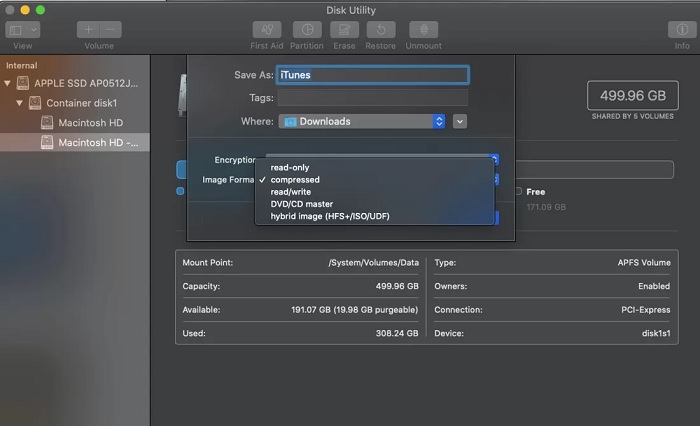Screen dimensions: 700x426
Task: Click the remove volume minus button
Action: 111,30
